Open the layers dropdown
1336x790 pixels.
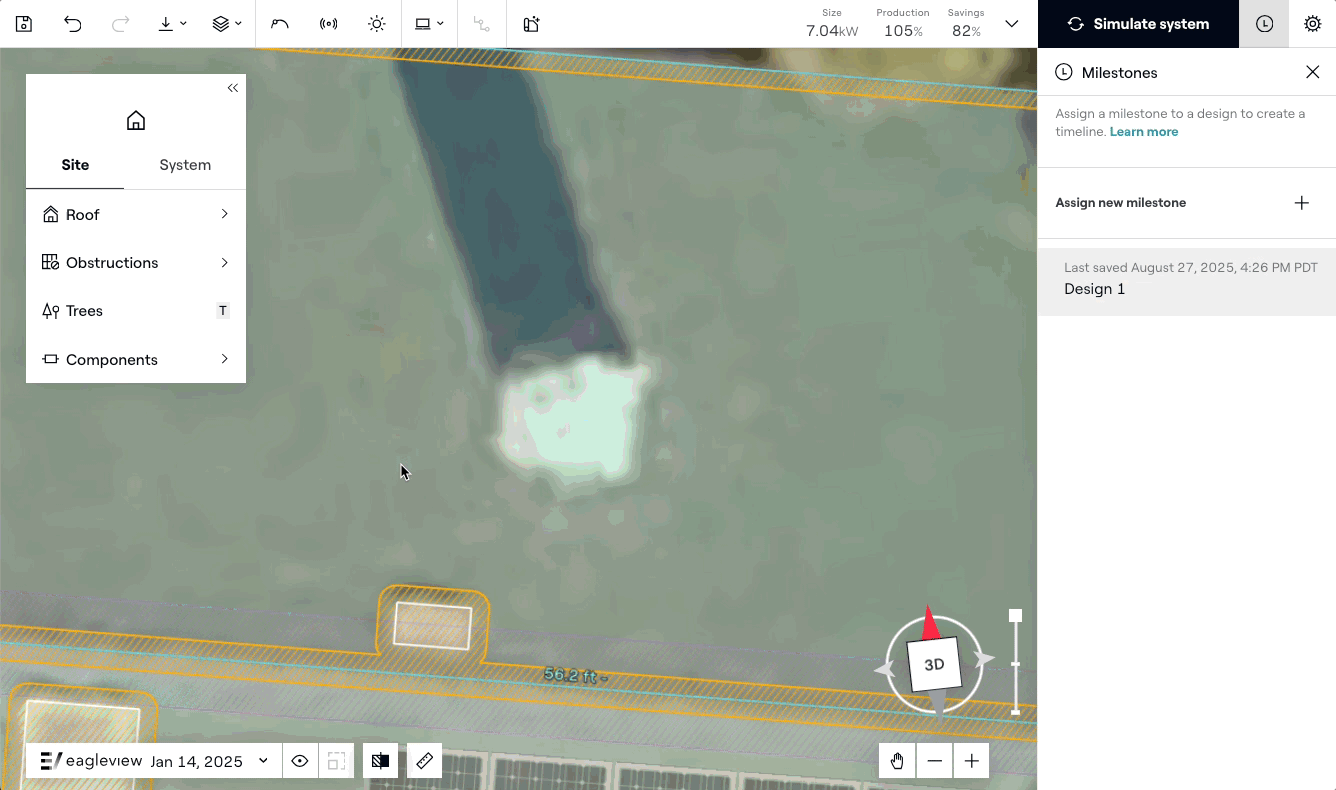click(x=227, y=24)
